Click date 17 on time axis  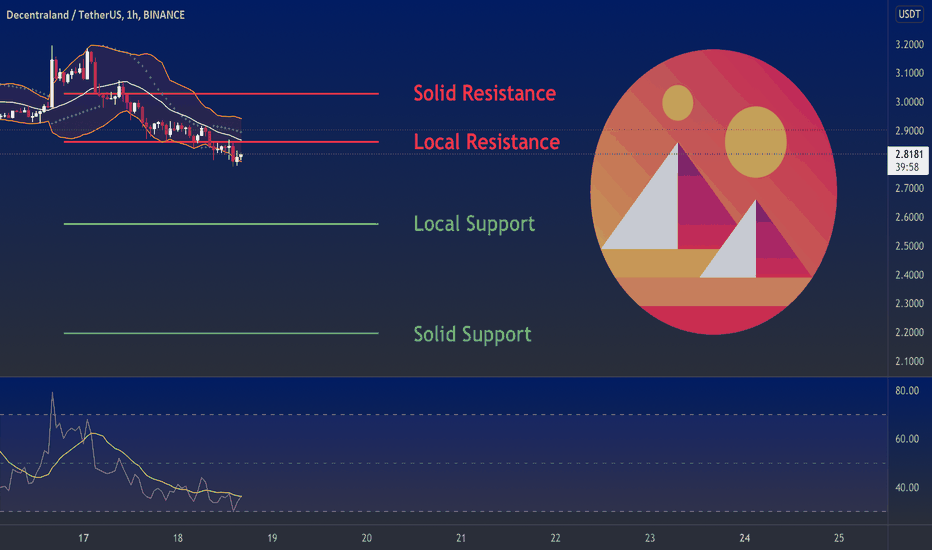pyautogui.click(x=84, y=538)
